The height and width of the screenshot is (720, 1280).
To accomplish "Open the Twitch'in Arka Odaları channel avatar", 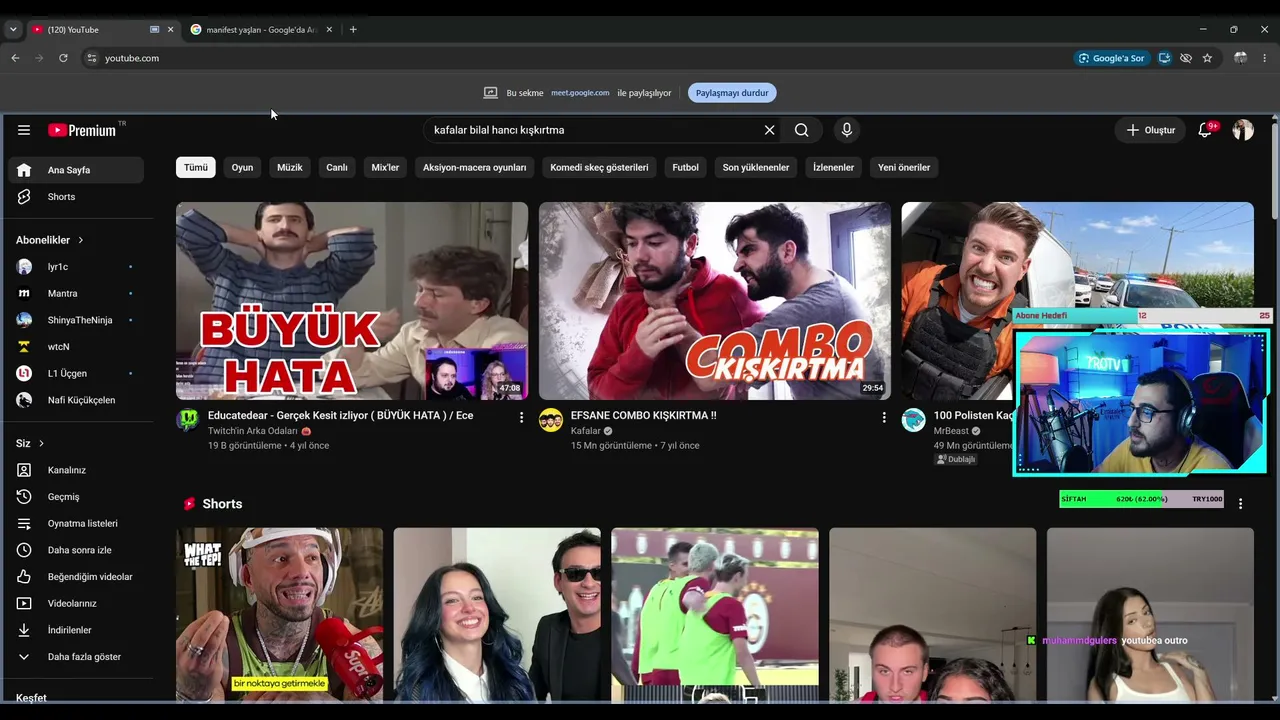I will (x=188, y=420).
